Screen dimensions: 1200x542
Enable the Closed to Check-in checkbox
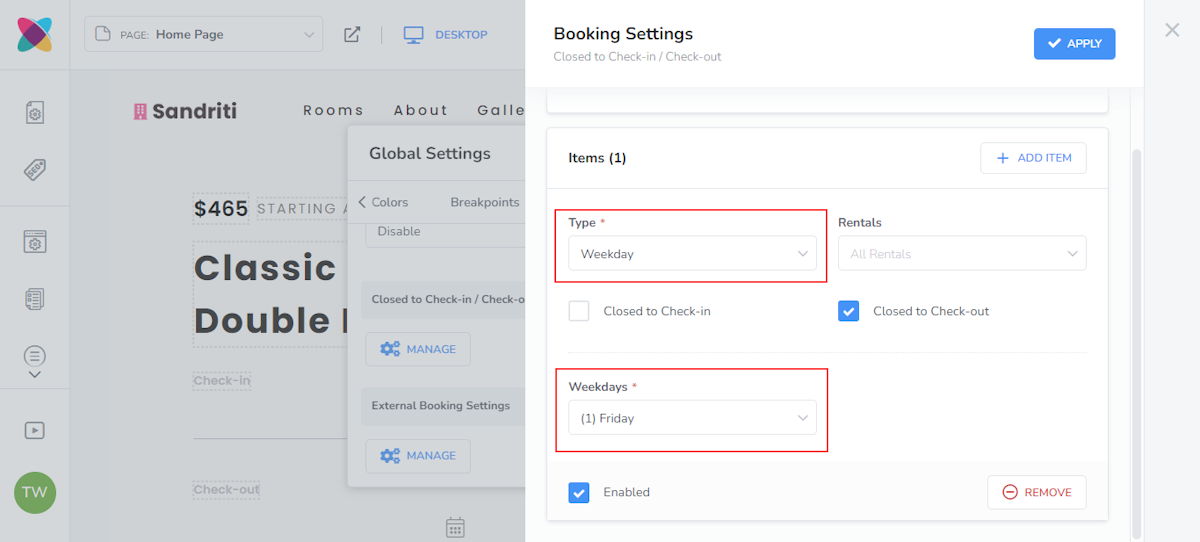[x=579, y=311]
